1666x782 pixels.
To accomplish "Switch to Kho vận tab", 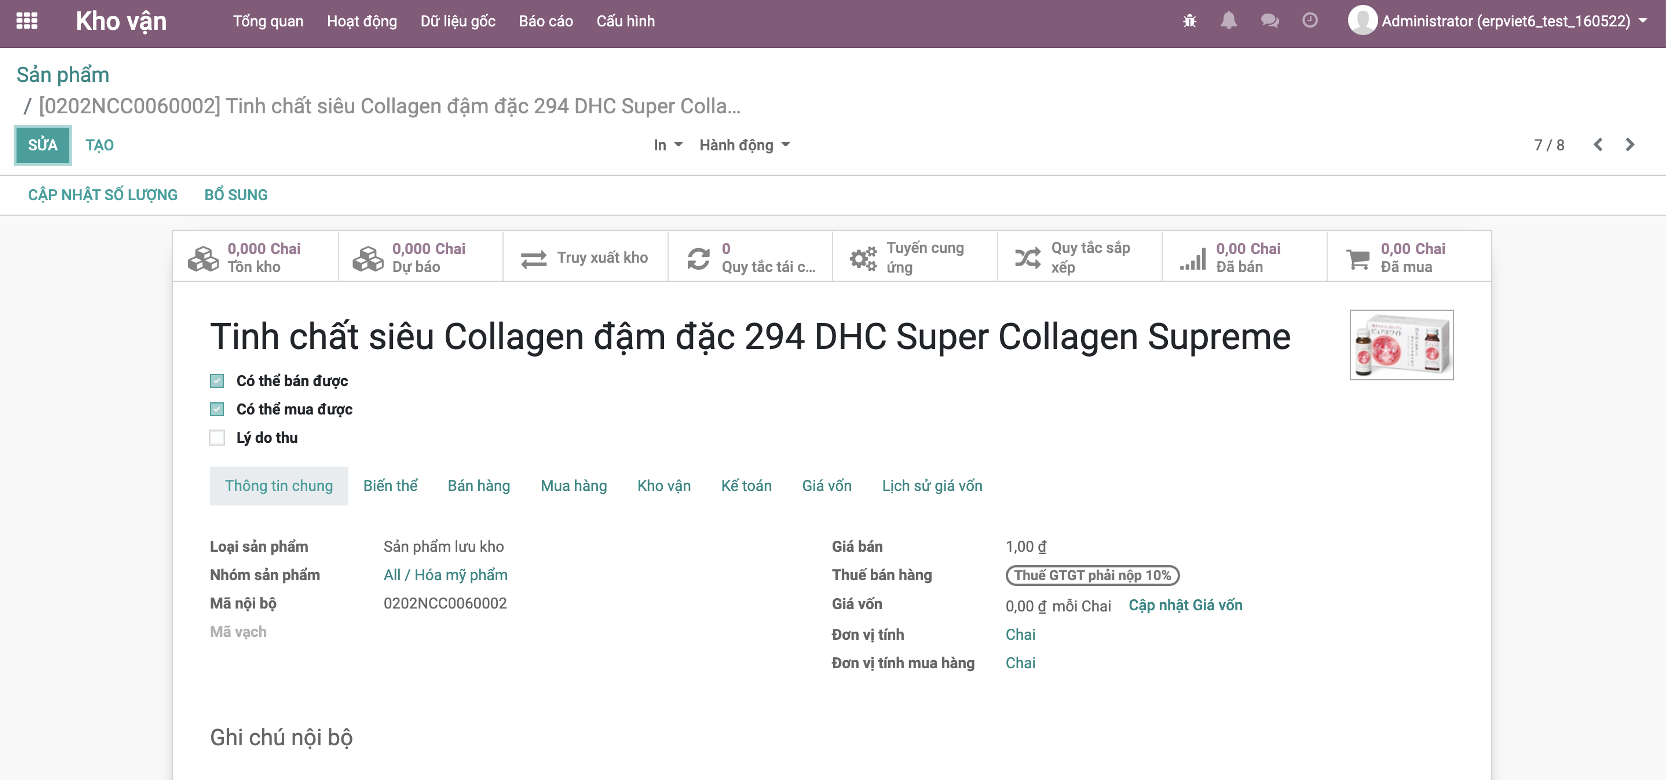I will point(664,486).
